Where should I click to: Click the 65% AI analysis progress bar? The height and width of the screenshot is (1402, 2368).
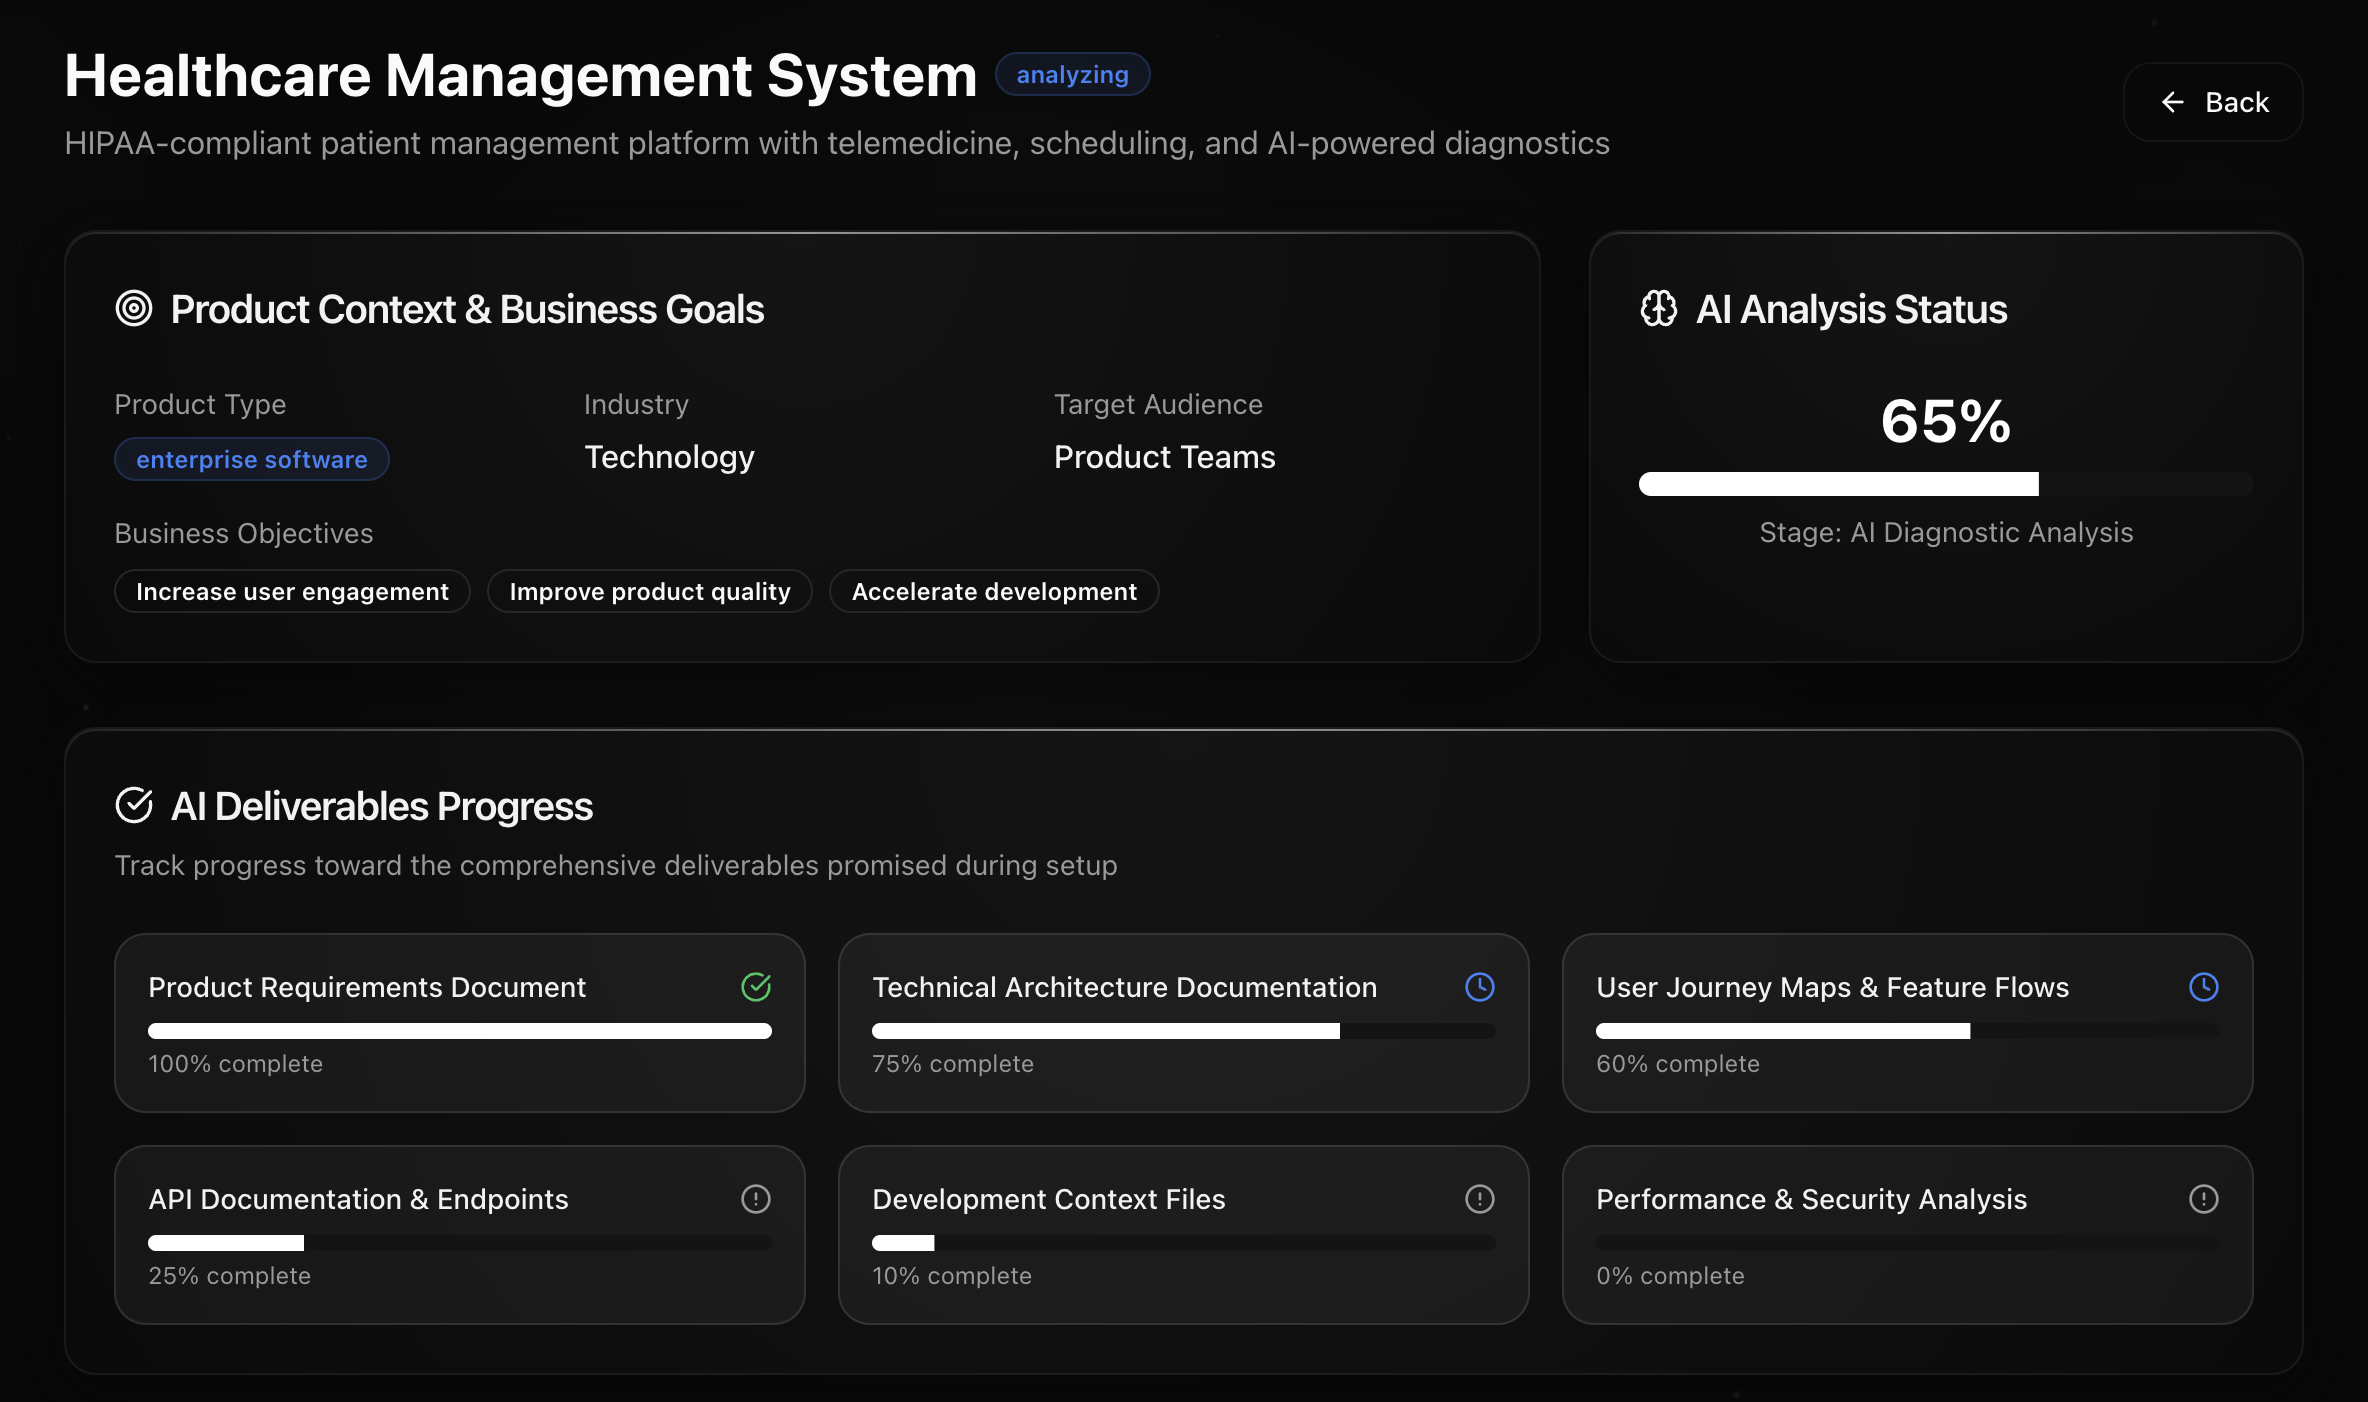(1945, 484)
